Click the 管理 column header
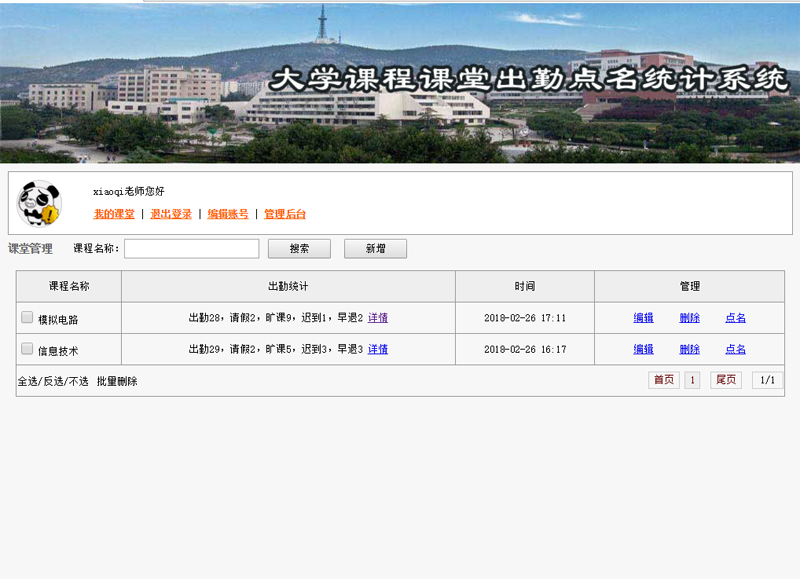 coord(690,286)
